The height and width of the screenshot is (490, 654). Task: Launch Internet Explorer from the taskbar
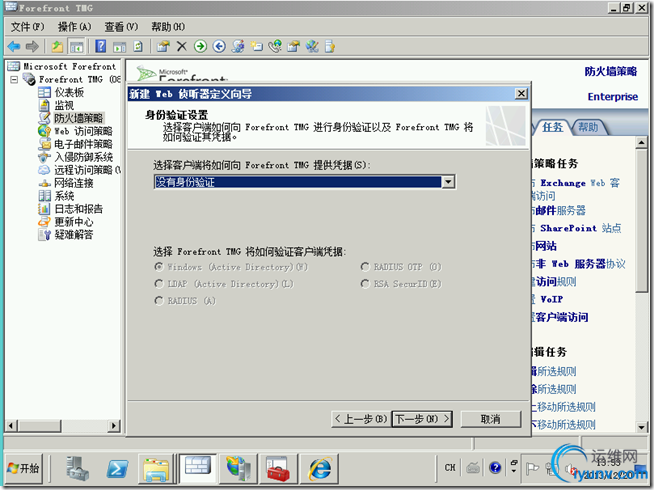[x=320, y=468]
